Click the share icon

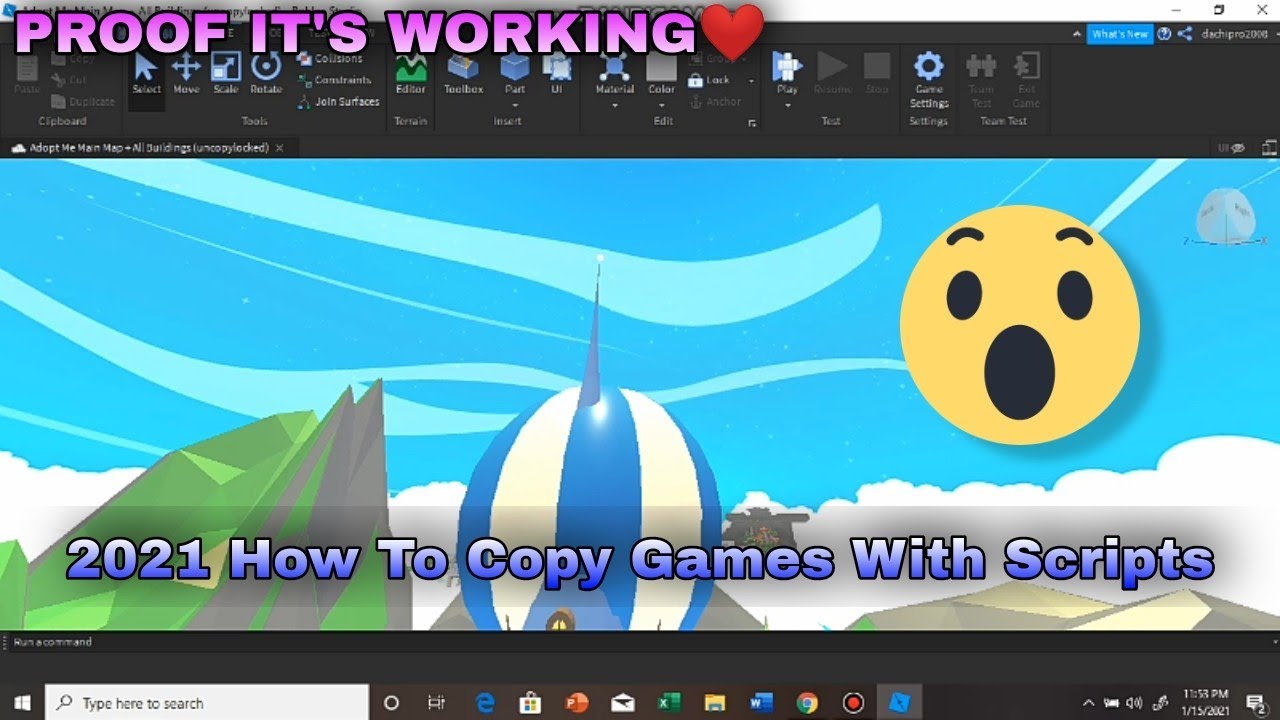coord(1185,34)
